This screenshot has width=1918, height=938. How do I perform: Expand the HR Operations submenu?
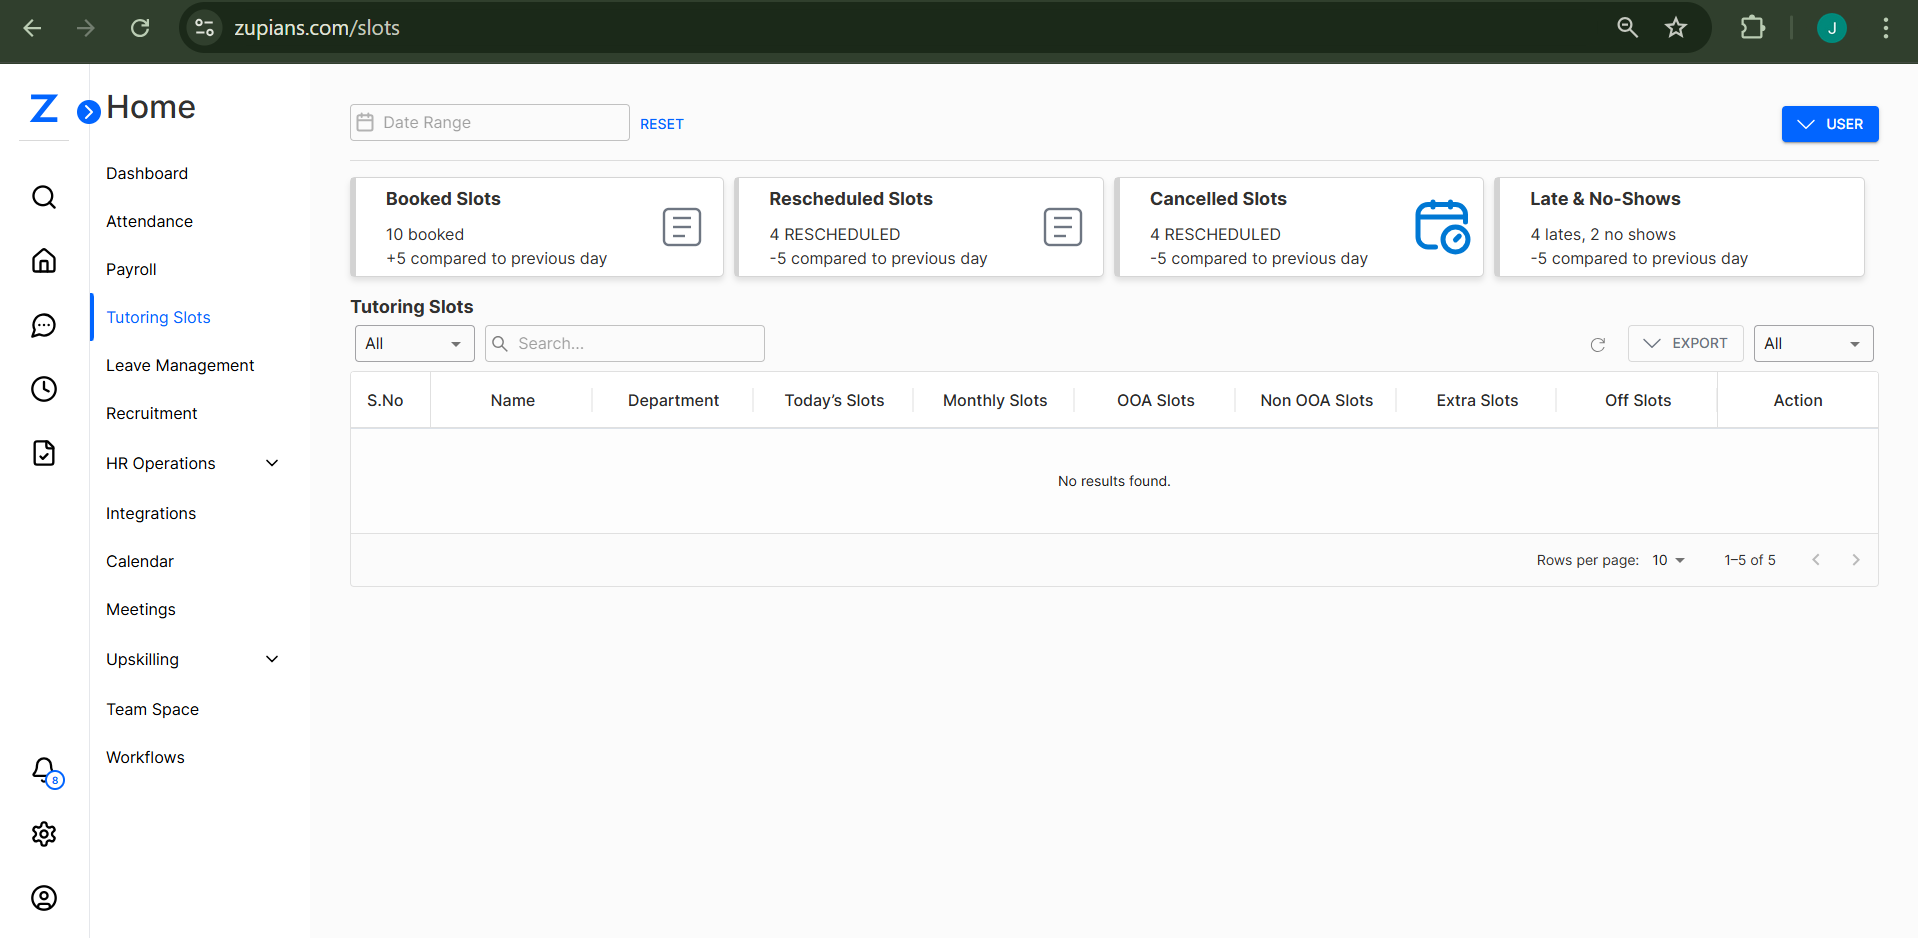[272, 463]
